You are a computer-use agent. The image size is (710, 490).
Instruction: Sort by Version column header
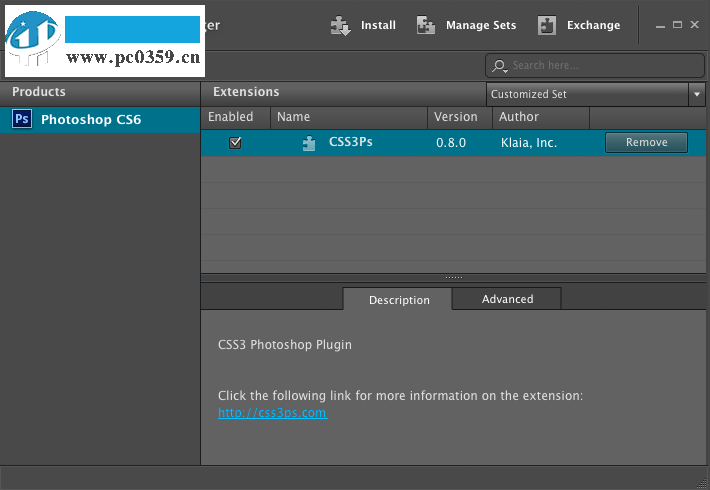460,117
